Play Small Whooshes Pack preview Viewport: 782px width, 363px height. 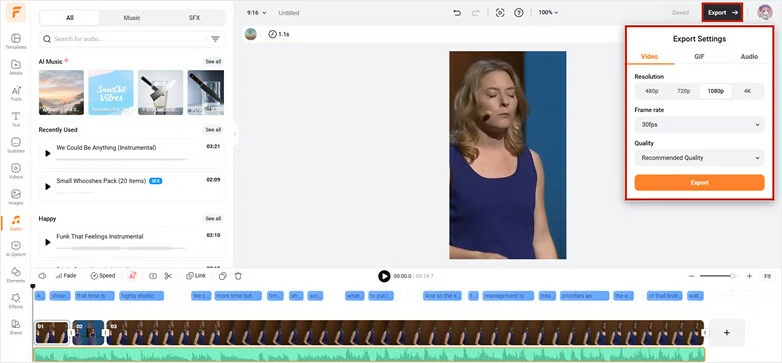pos(48,186)
